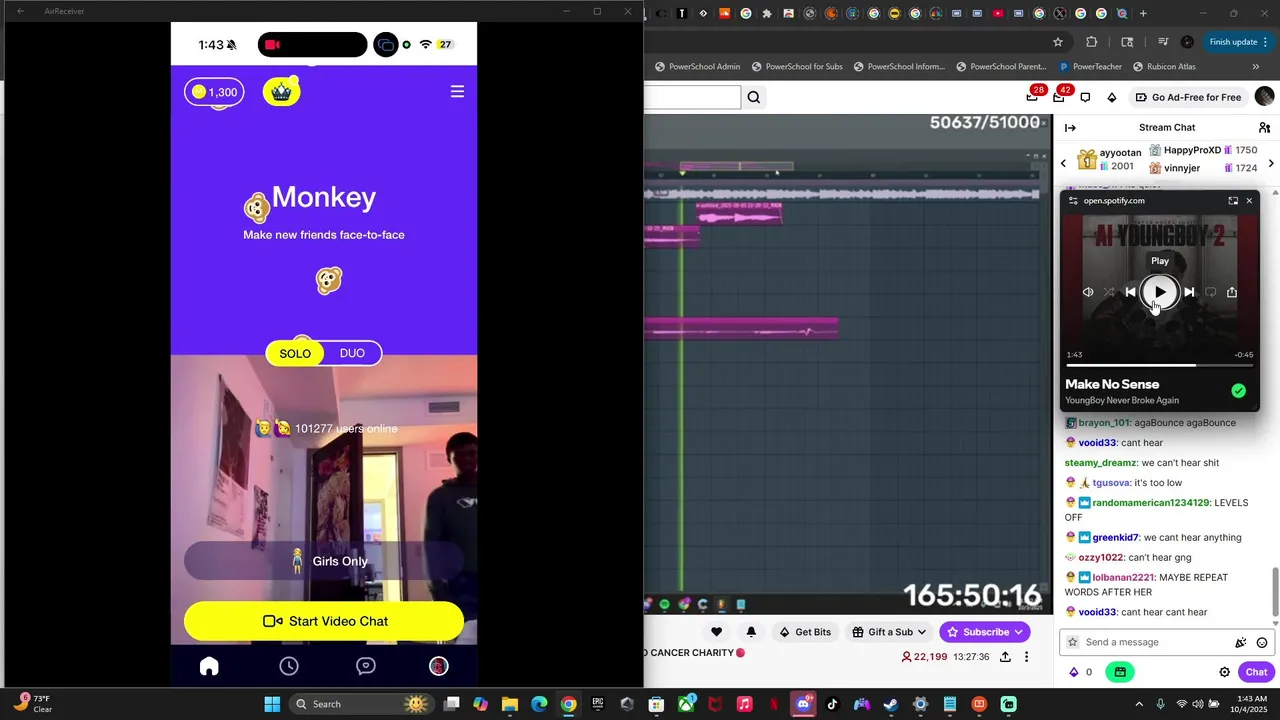
Task: Open Discord from Windows taskbar
Action: tap(802, 704)
